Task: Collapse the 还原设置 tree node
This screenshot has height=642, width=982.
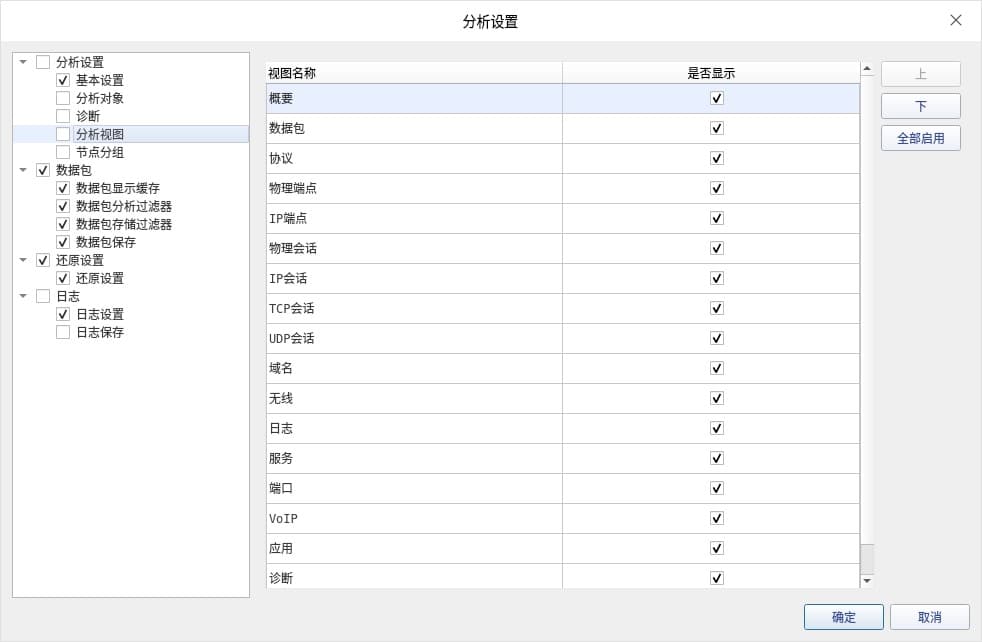Action: (x=23, y=260)
